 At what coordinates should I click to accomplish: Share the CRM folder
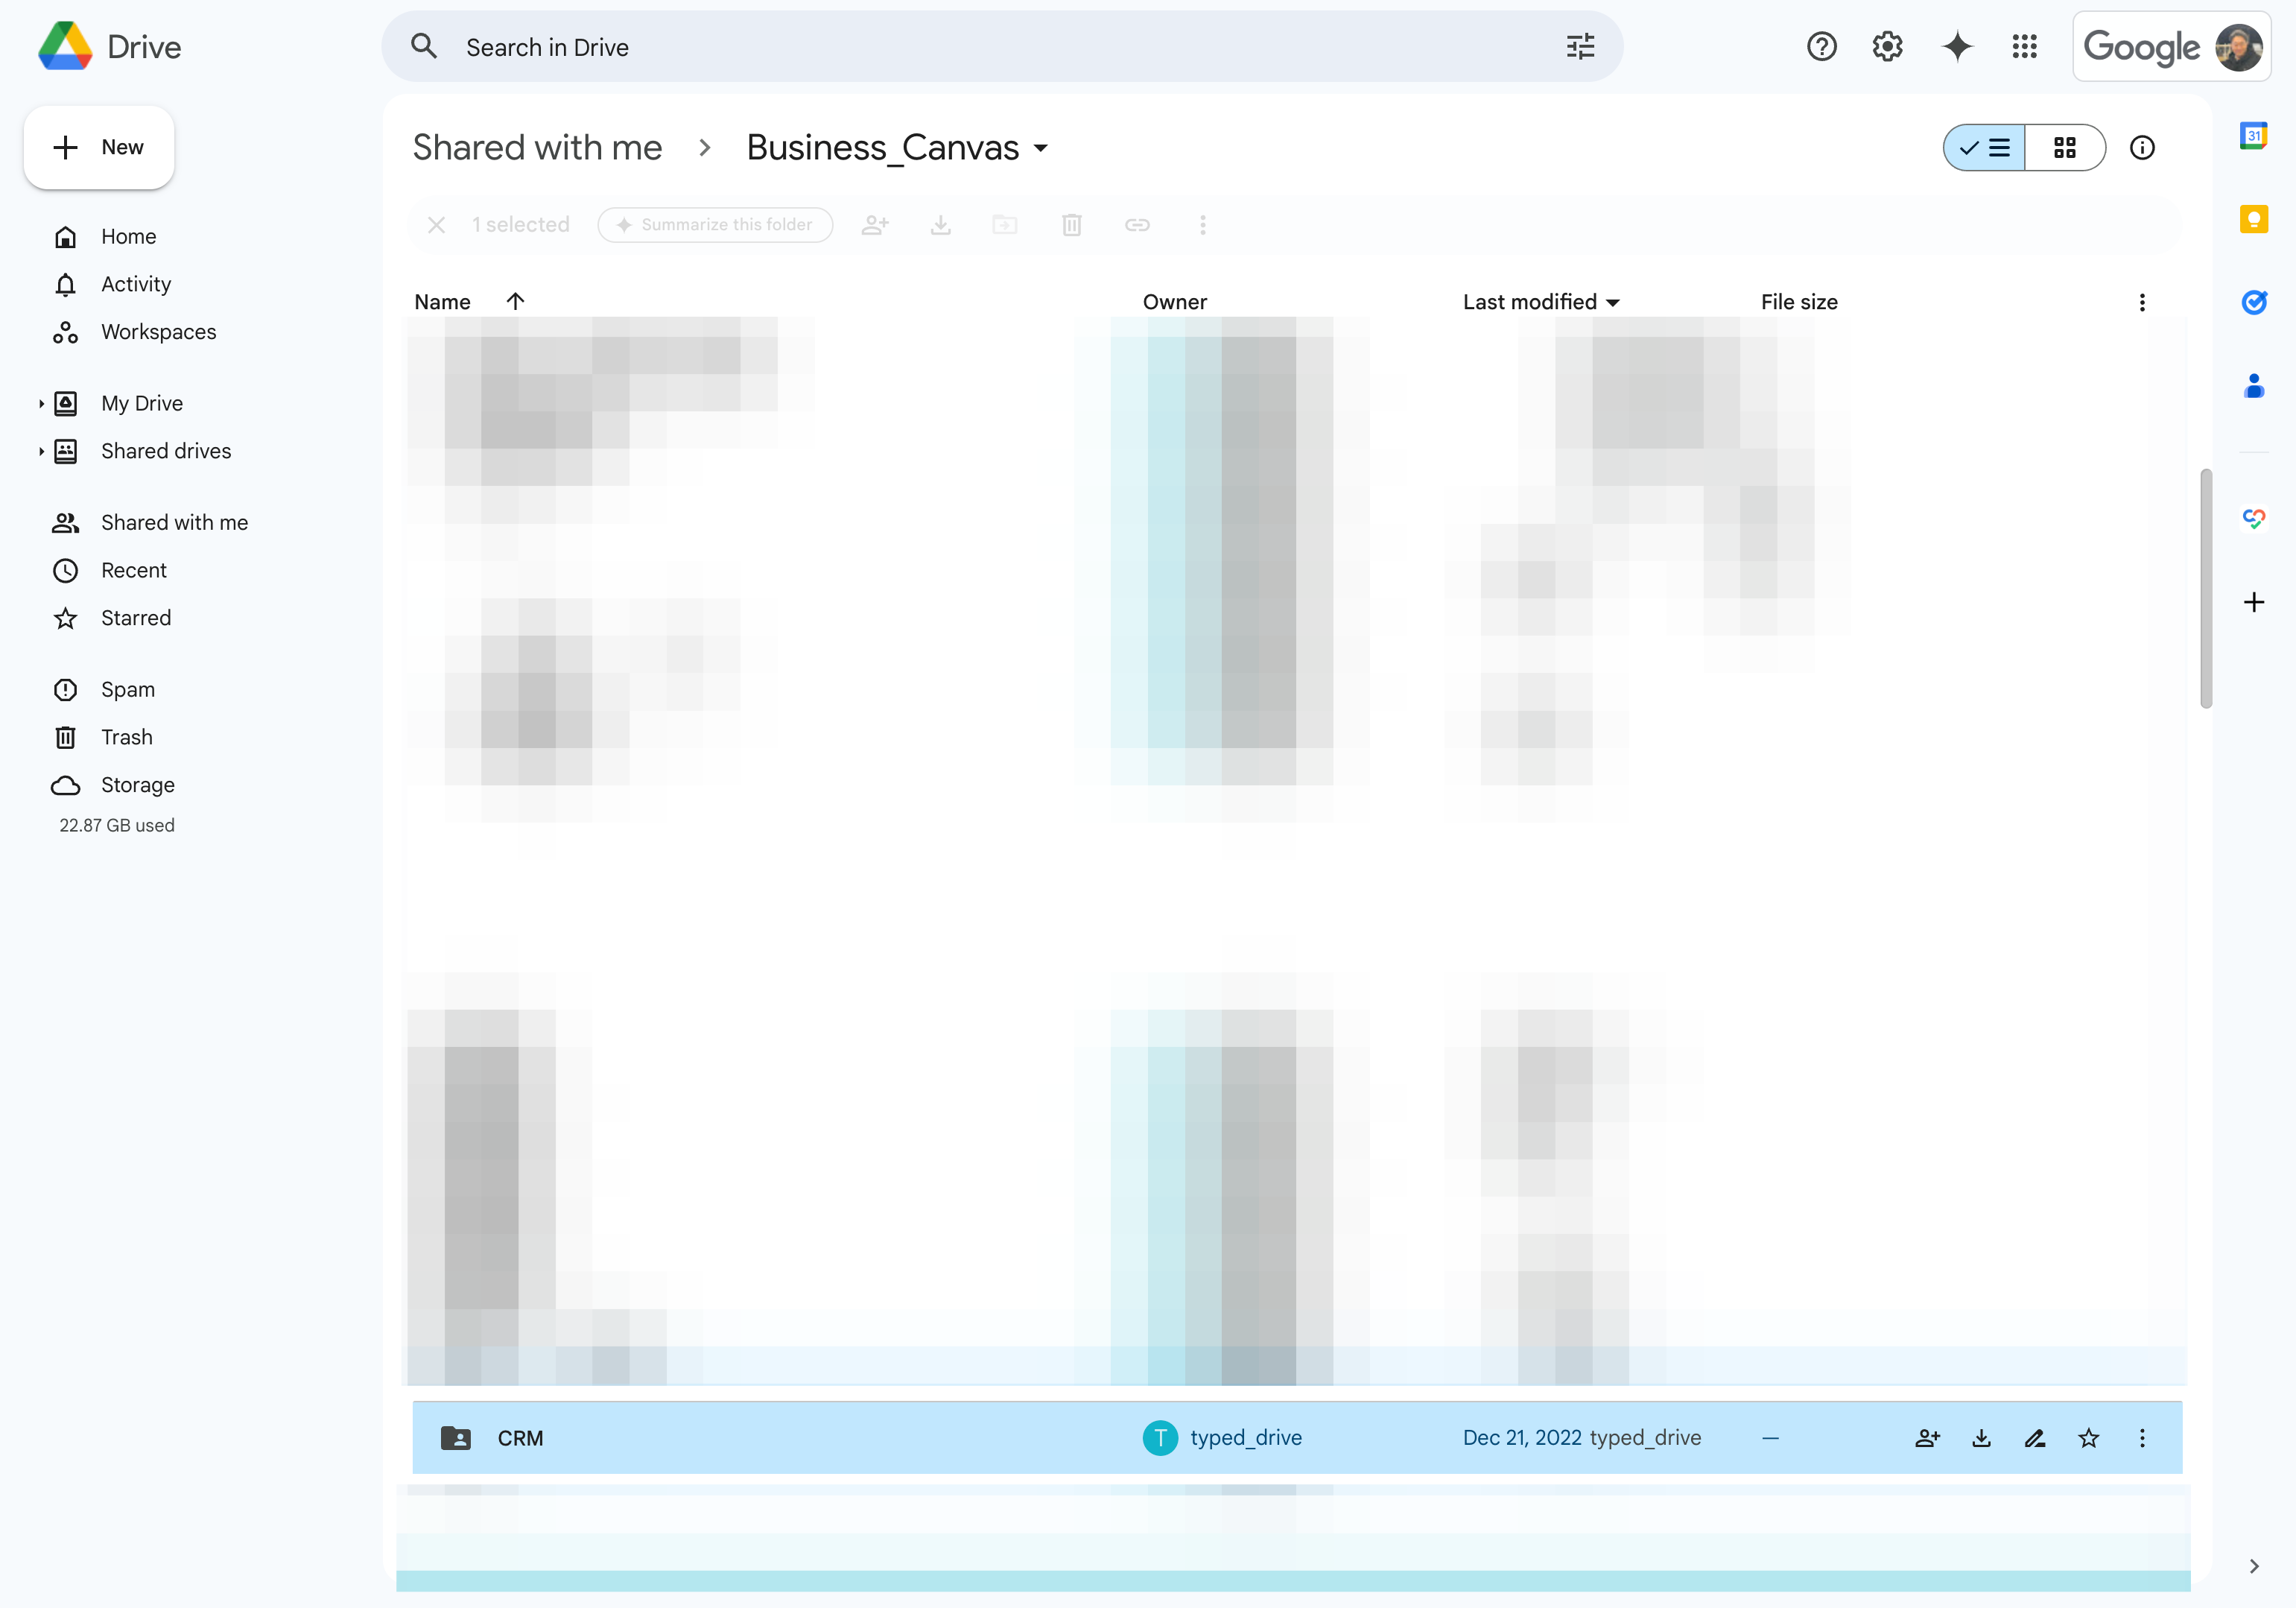click(x=1927, y=1438)
